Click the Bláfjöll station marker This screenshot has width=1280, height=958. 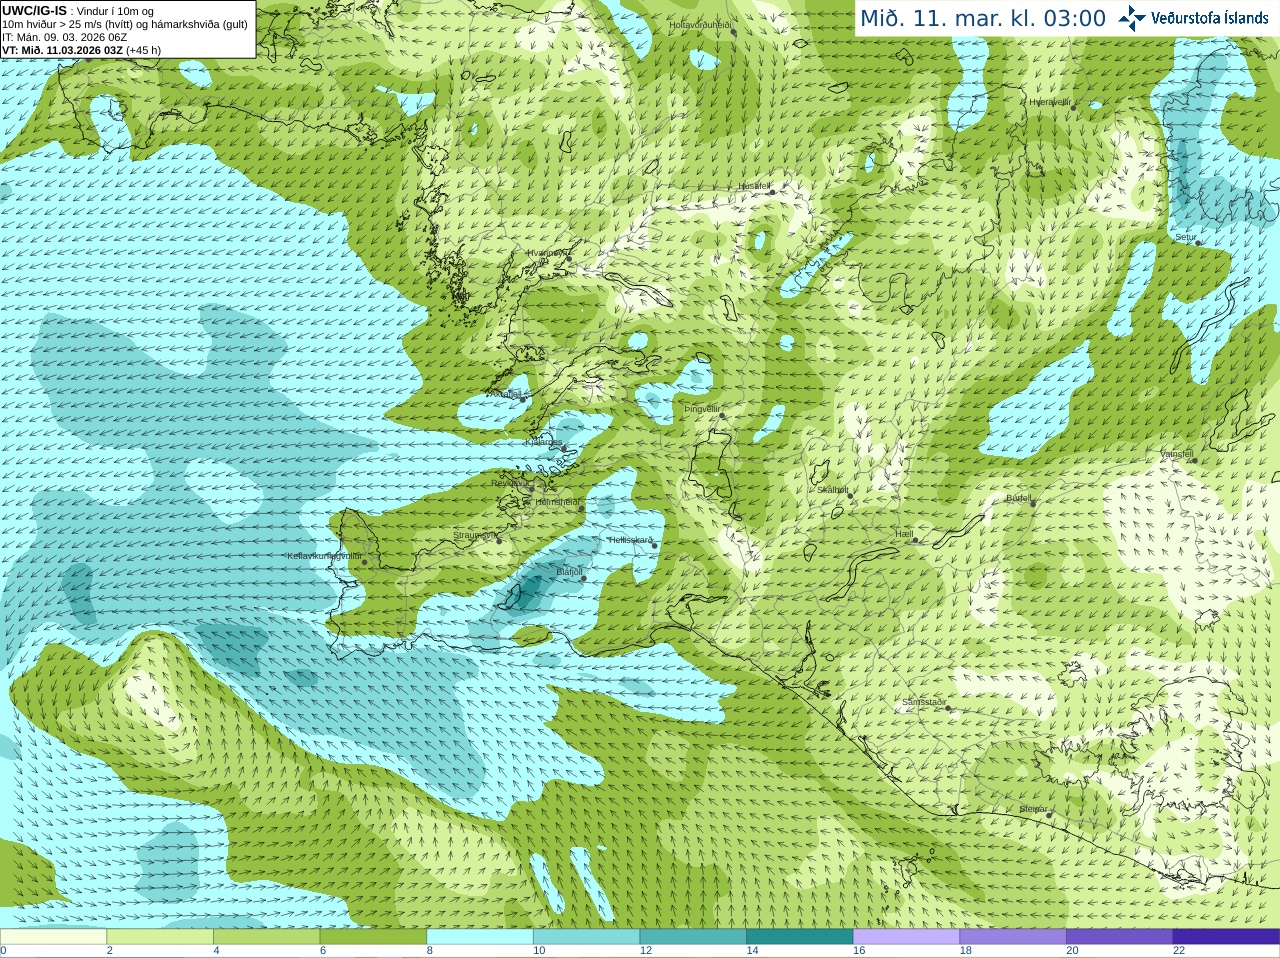click(x=584, y=578)
